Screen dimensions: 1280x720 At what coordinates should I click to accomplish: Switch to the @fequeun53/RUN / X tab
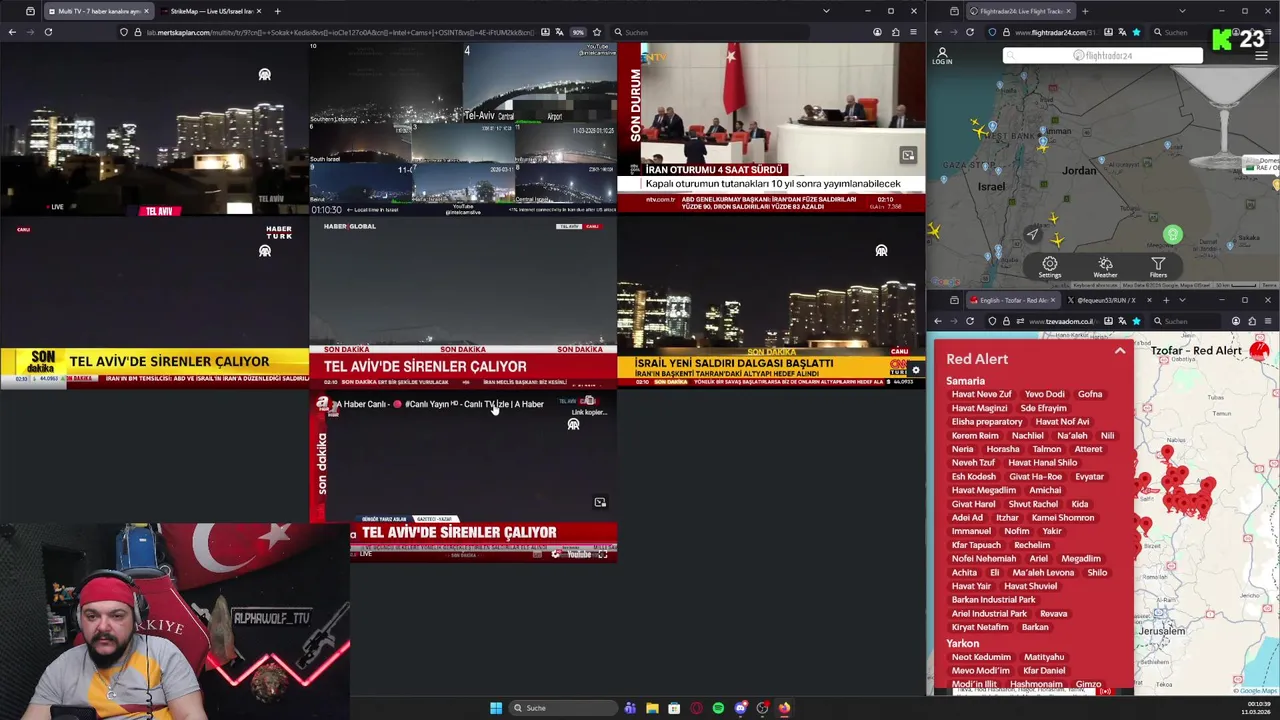(x=1105, y=300)
